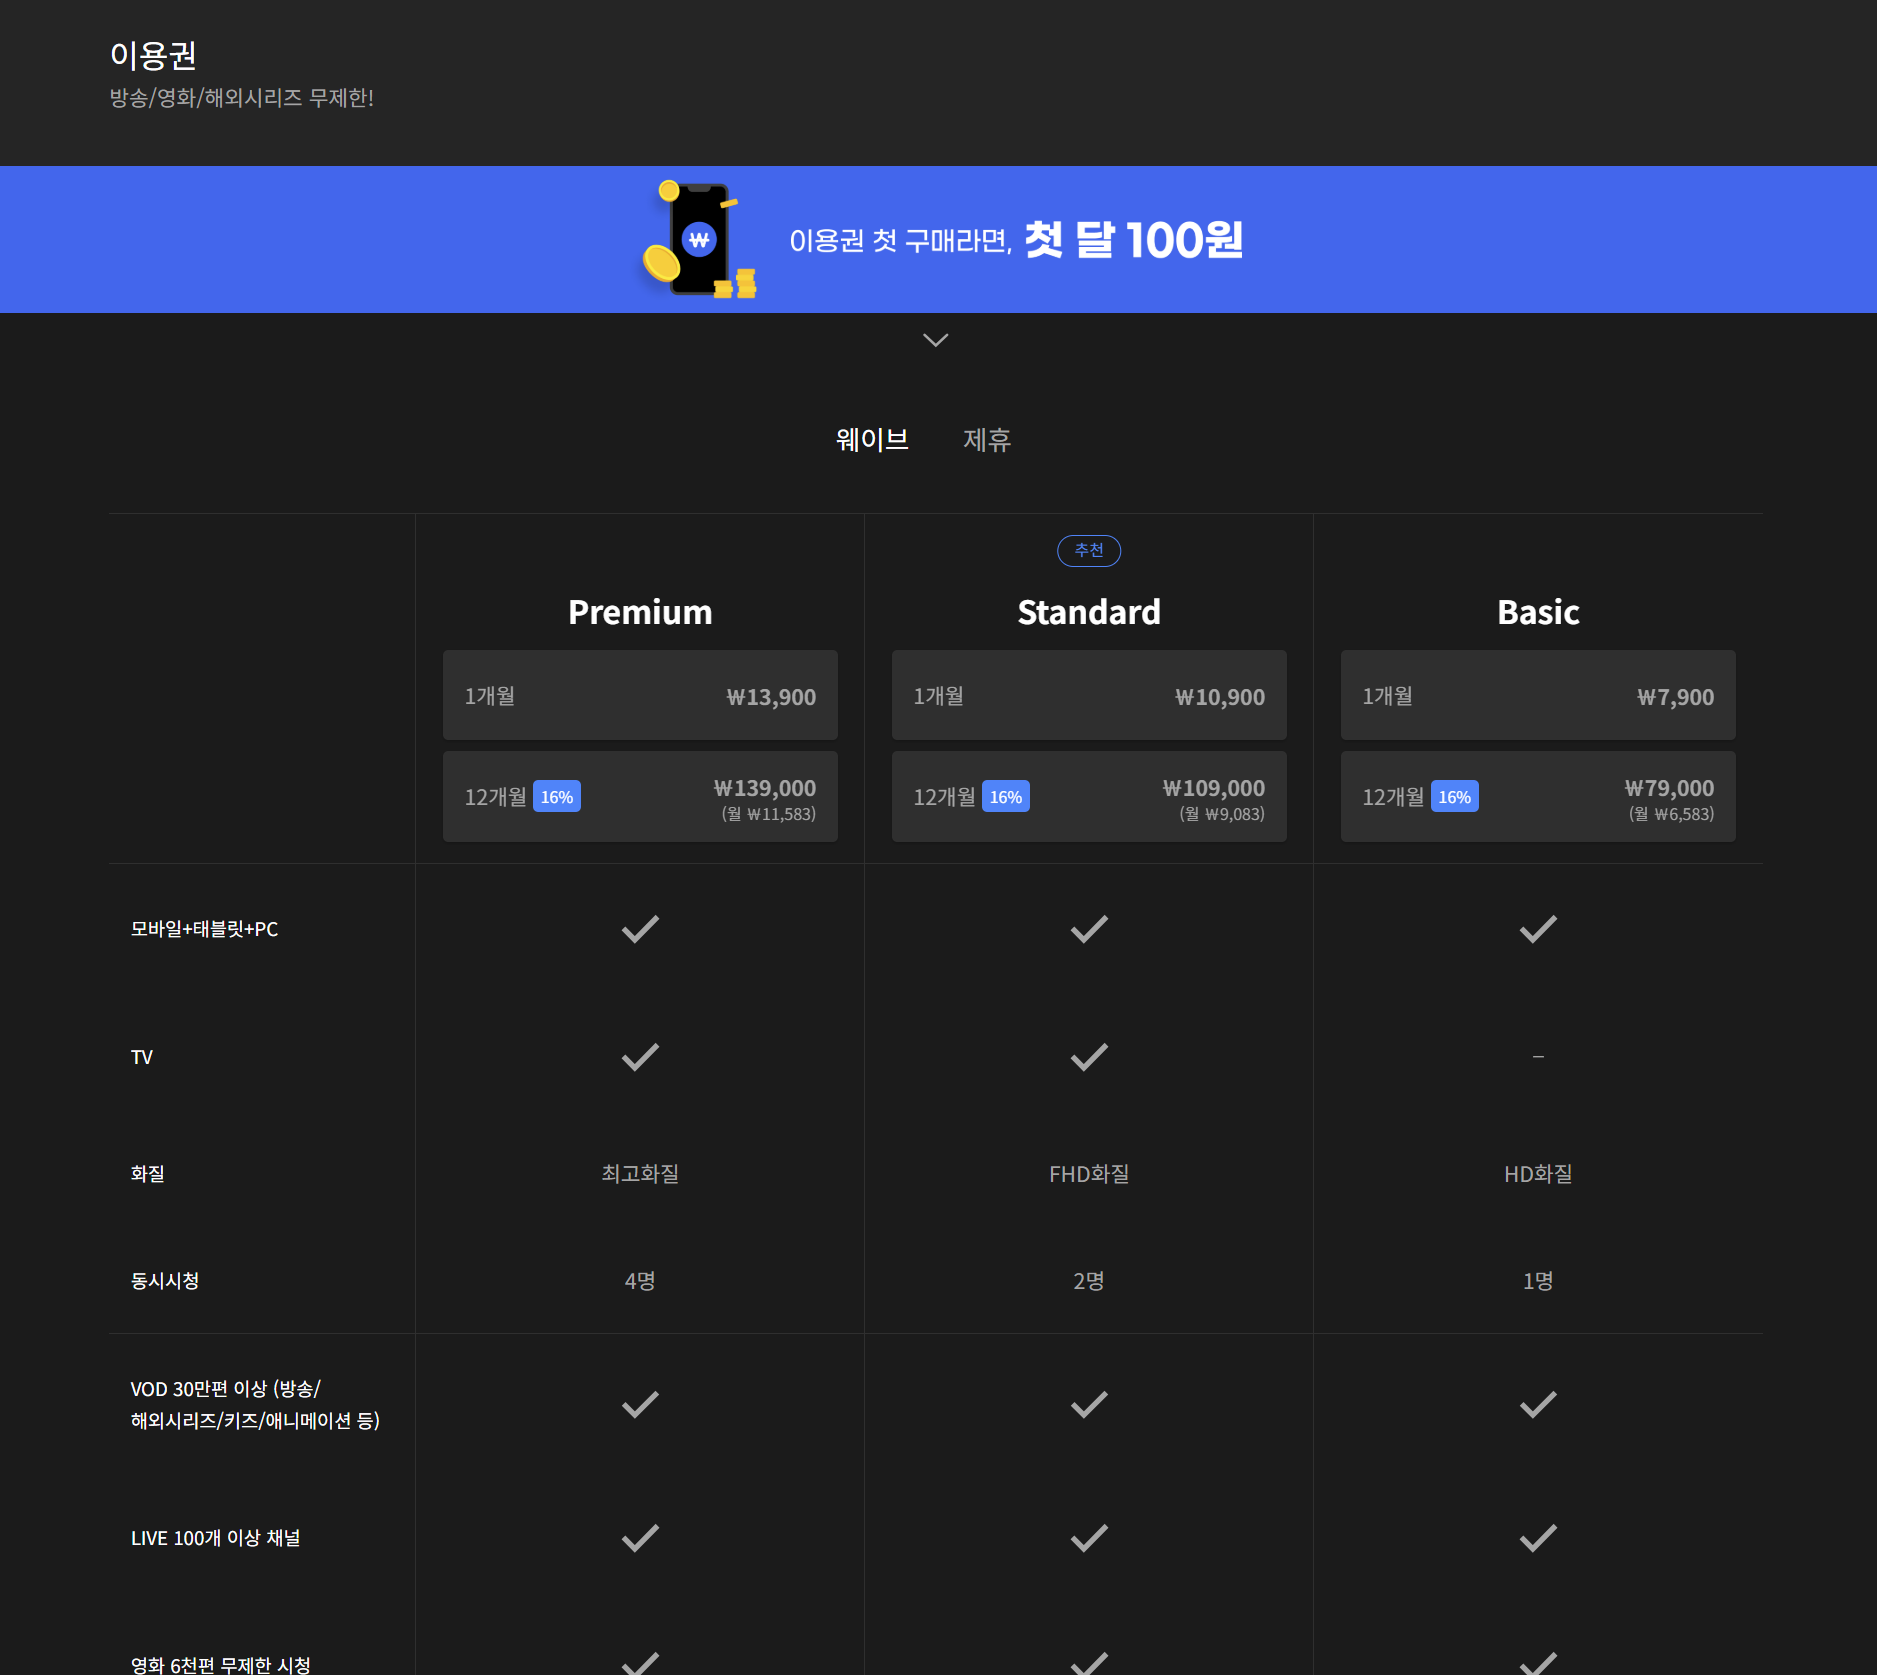Click the 모바일+태블릿+PC row label
The height and width of the screenshot is (1675, 1877).
point(204,929)
